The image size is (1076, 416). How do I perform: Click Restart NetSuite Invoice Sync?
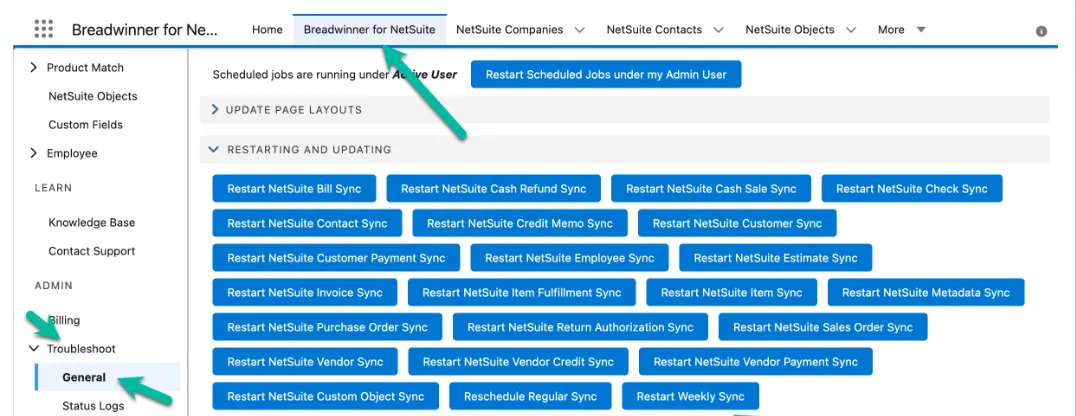pyautogui.click(x=305, y=292)
